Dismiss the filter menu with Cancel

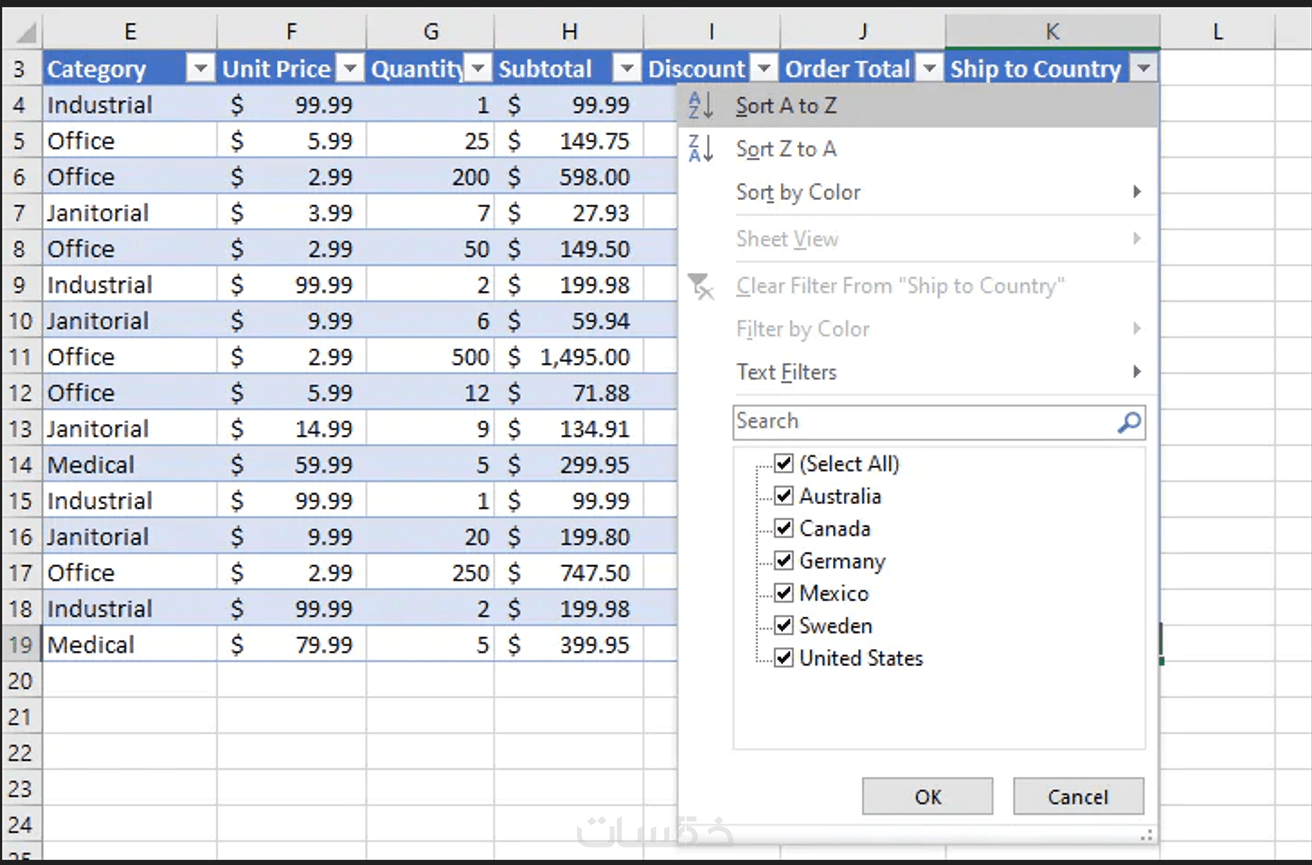pyautogui.click(x=1078, y=797)
